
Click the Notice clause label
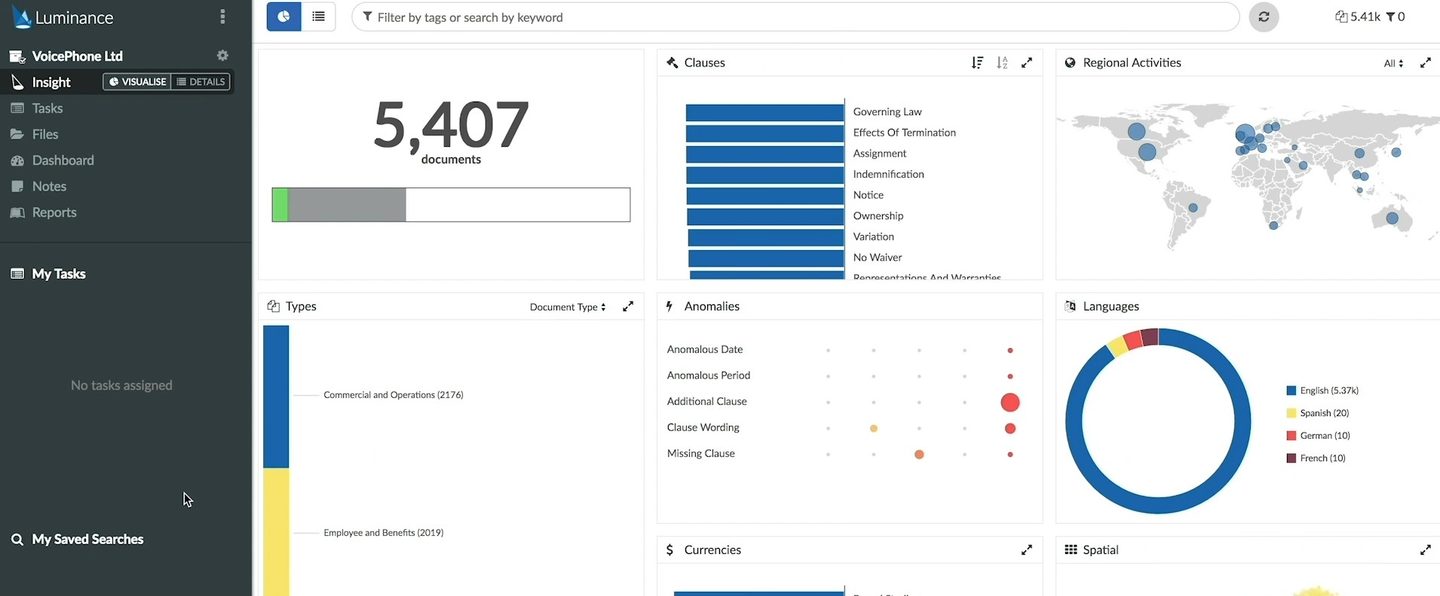coord(868,195)
